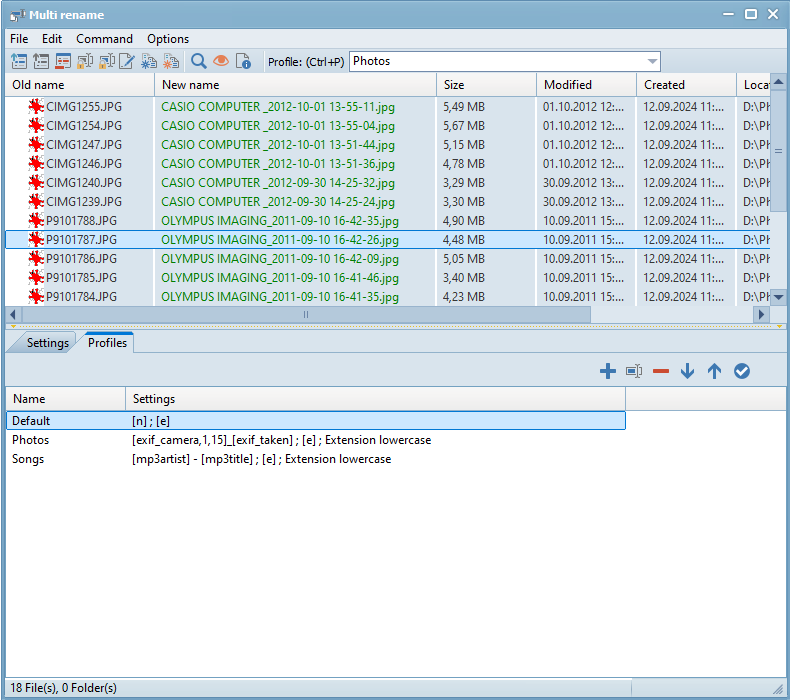Image resolution: width=790 pixels, height=700 pixels.
Task: Click the lock-rename icon beside the red list icon
Action: pos(85,61)
